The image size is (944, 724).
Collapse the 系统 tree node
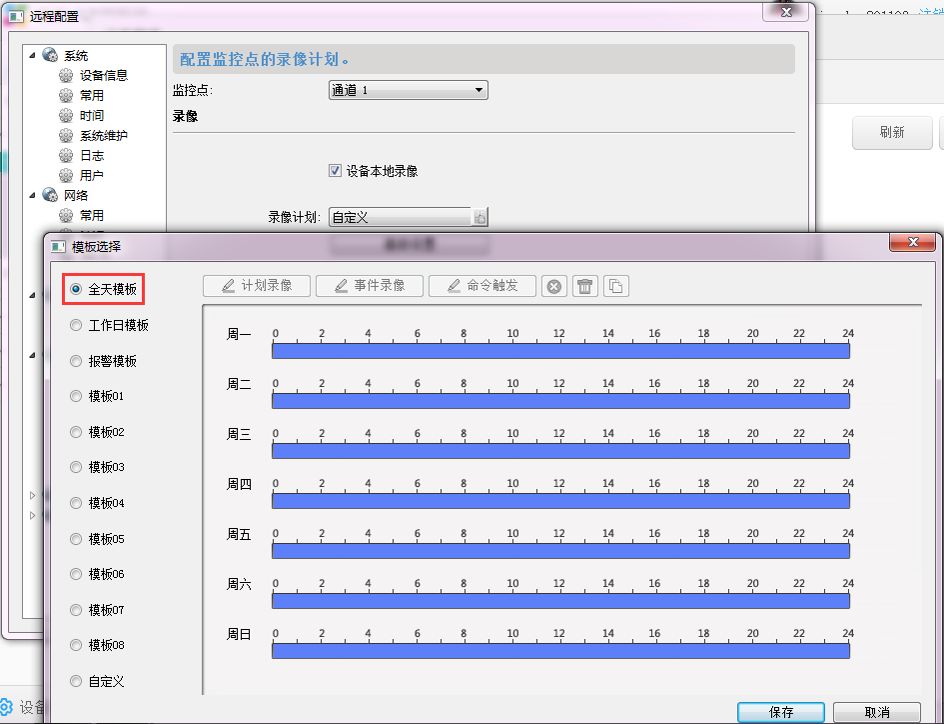(x=34, y=55)
